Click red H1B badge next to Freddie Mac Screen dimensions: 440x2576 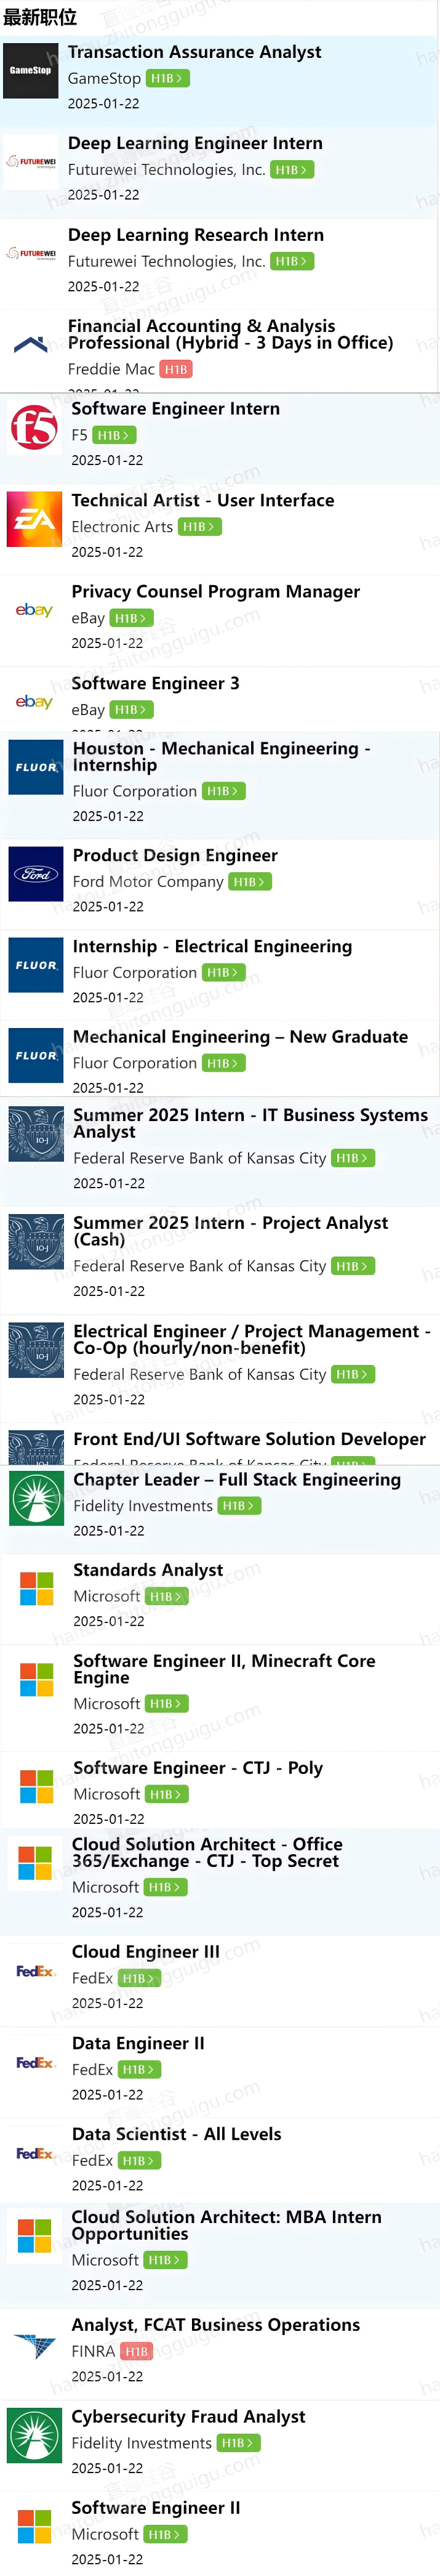coord(176,369)
